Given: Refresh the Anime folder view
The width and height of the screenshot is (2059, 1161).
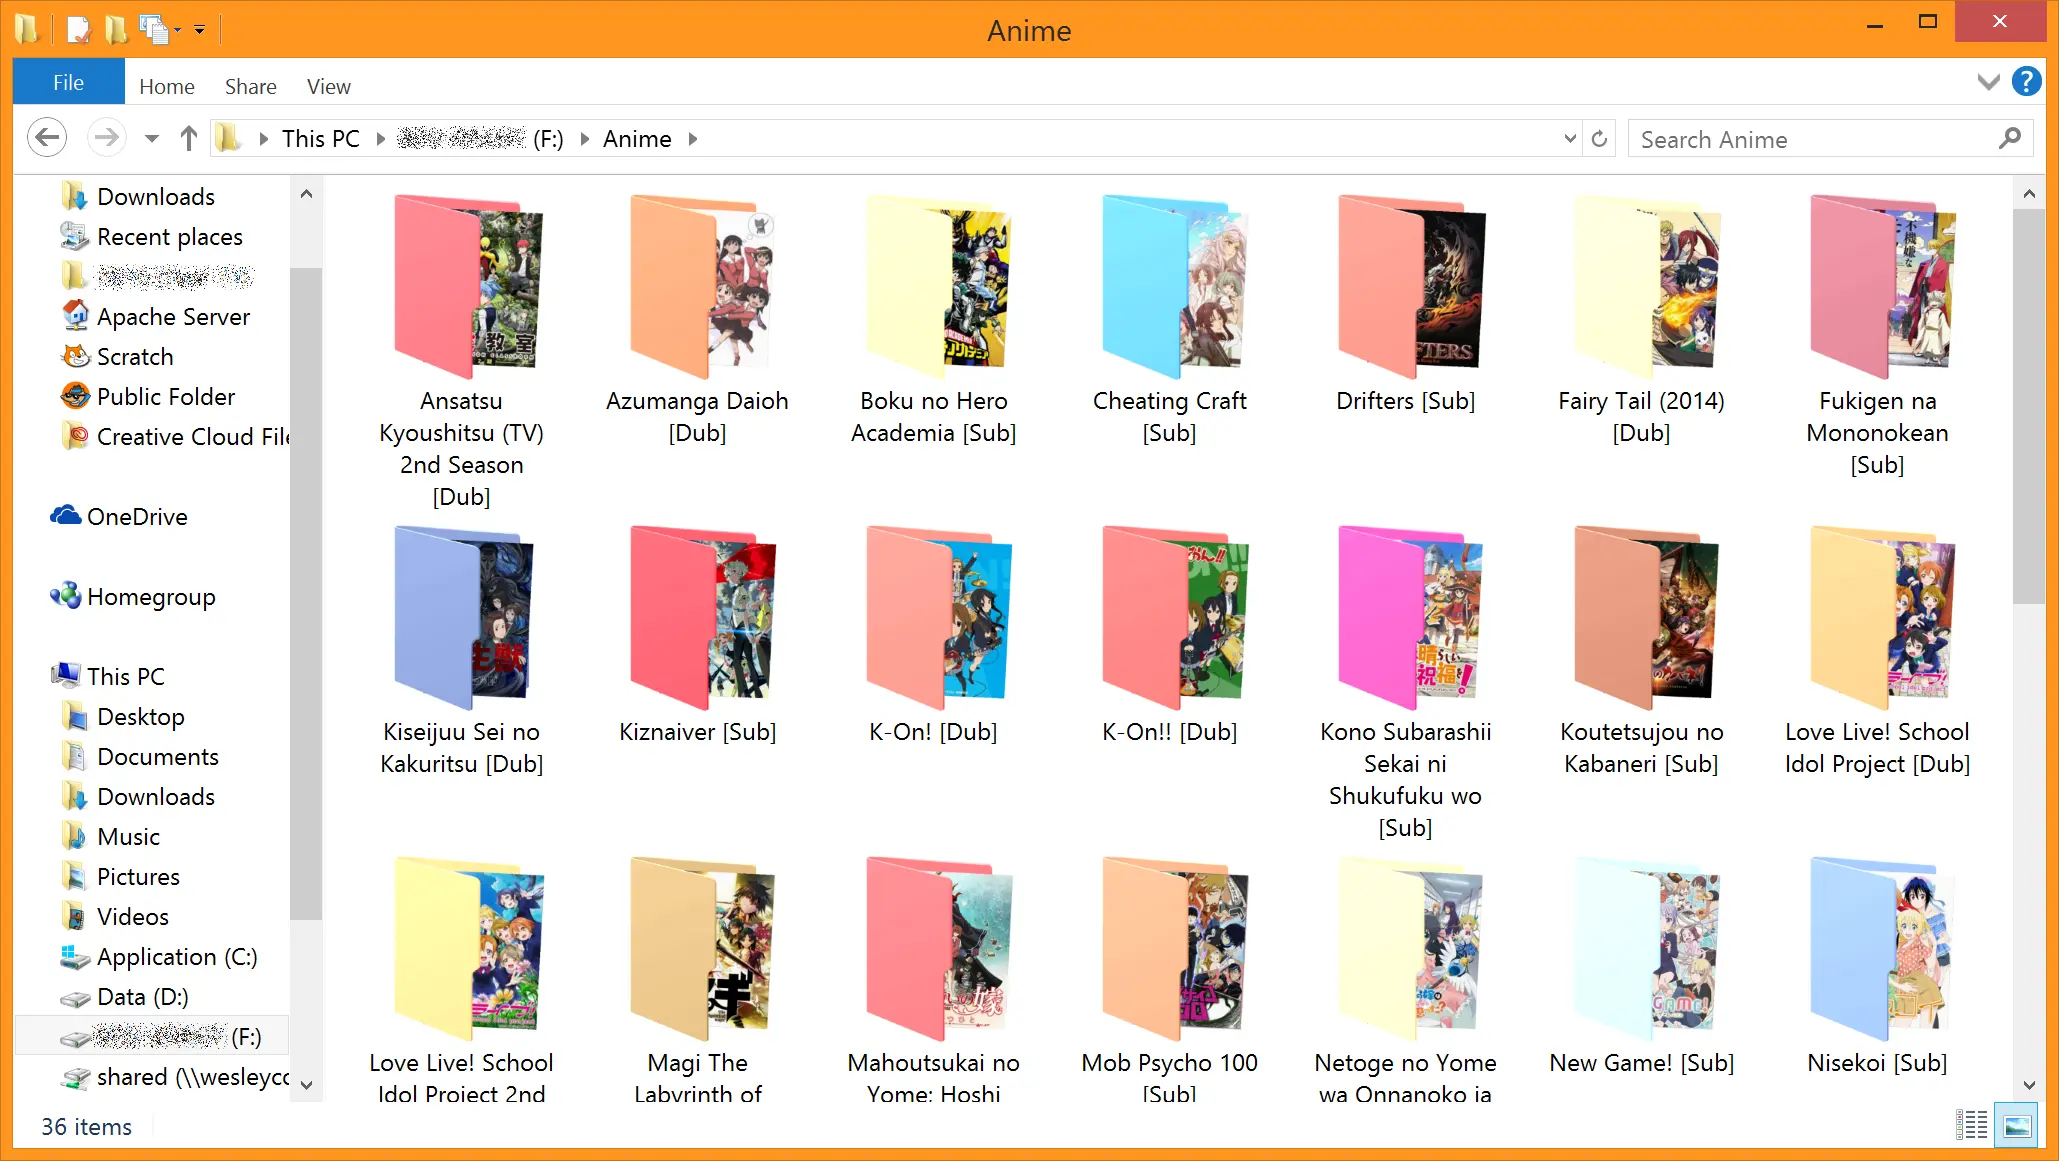Looking at the screenshot, I should click(x=1599, y=139).
